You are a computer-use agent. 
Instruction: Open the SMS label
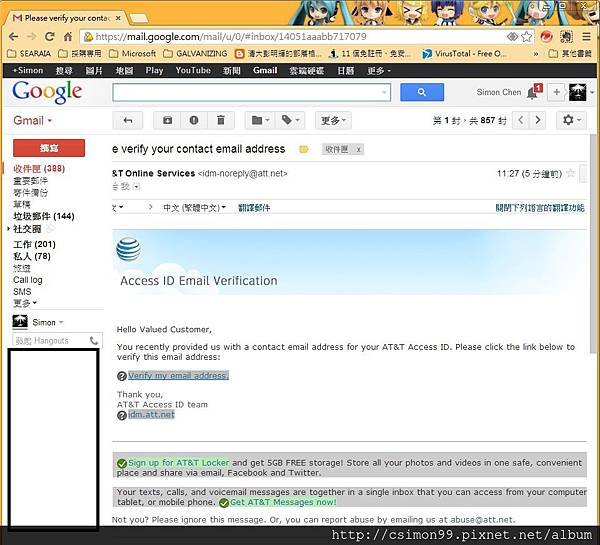click(x=22, y=292)
